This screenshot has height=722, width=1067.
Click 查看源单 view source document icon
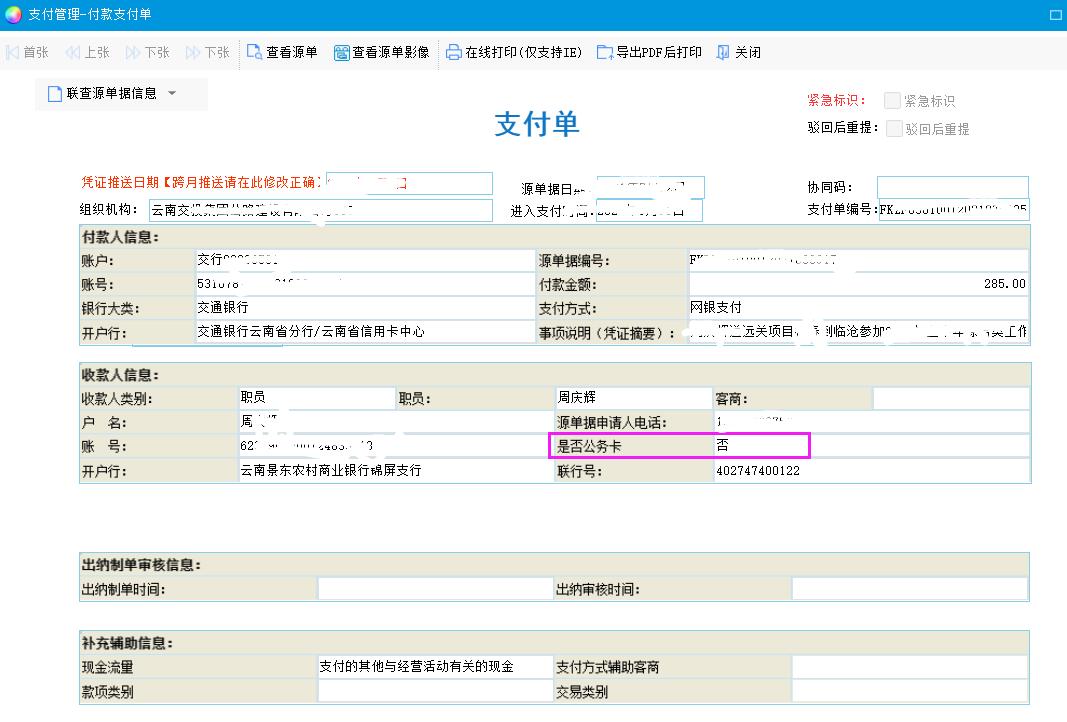click(x=254, y=52)
